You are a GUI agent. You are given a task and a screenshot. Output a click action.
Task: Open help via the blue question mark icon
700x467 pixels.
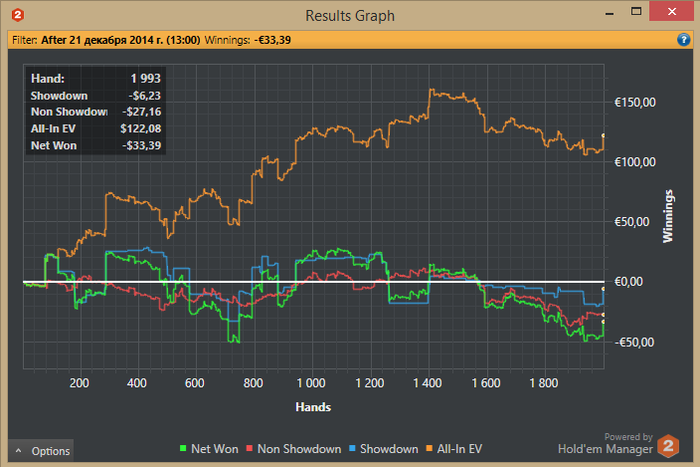tap(683, 40)
